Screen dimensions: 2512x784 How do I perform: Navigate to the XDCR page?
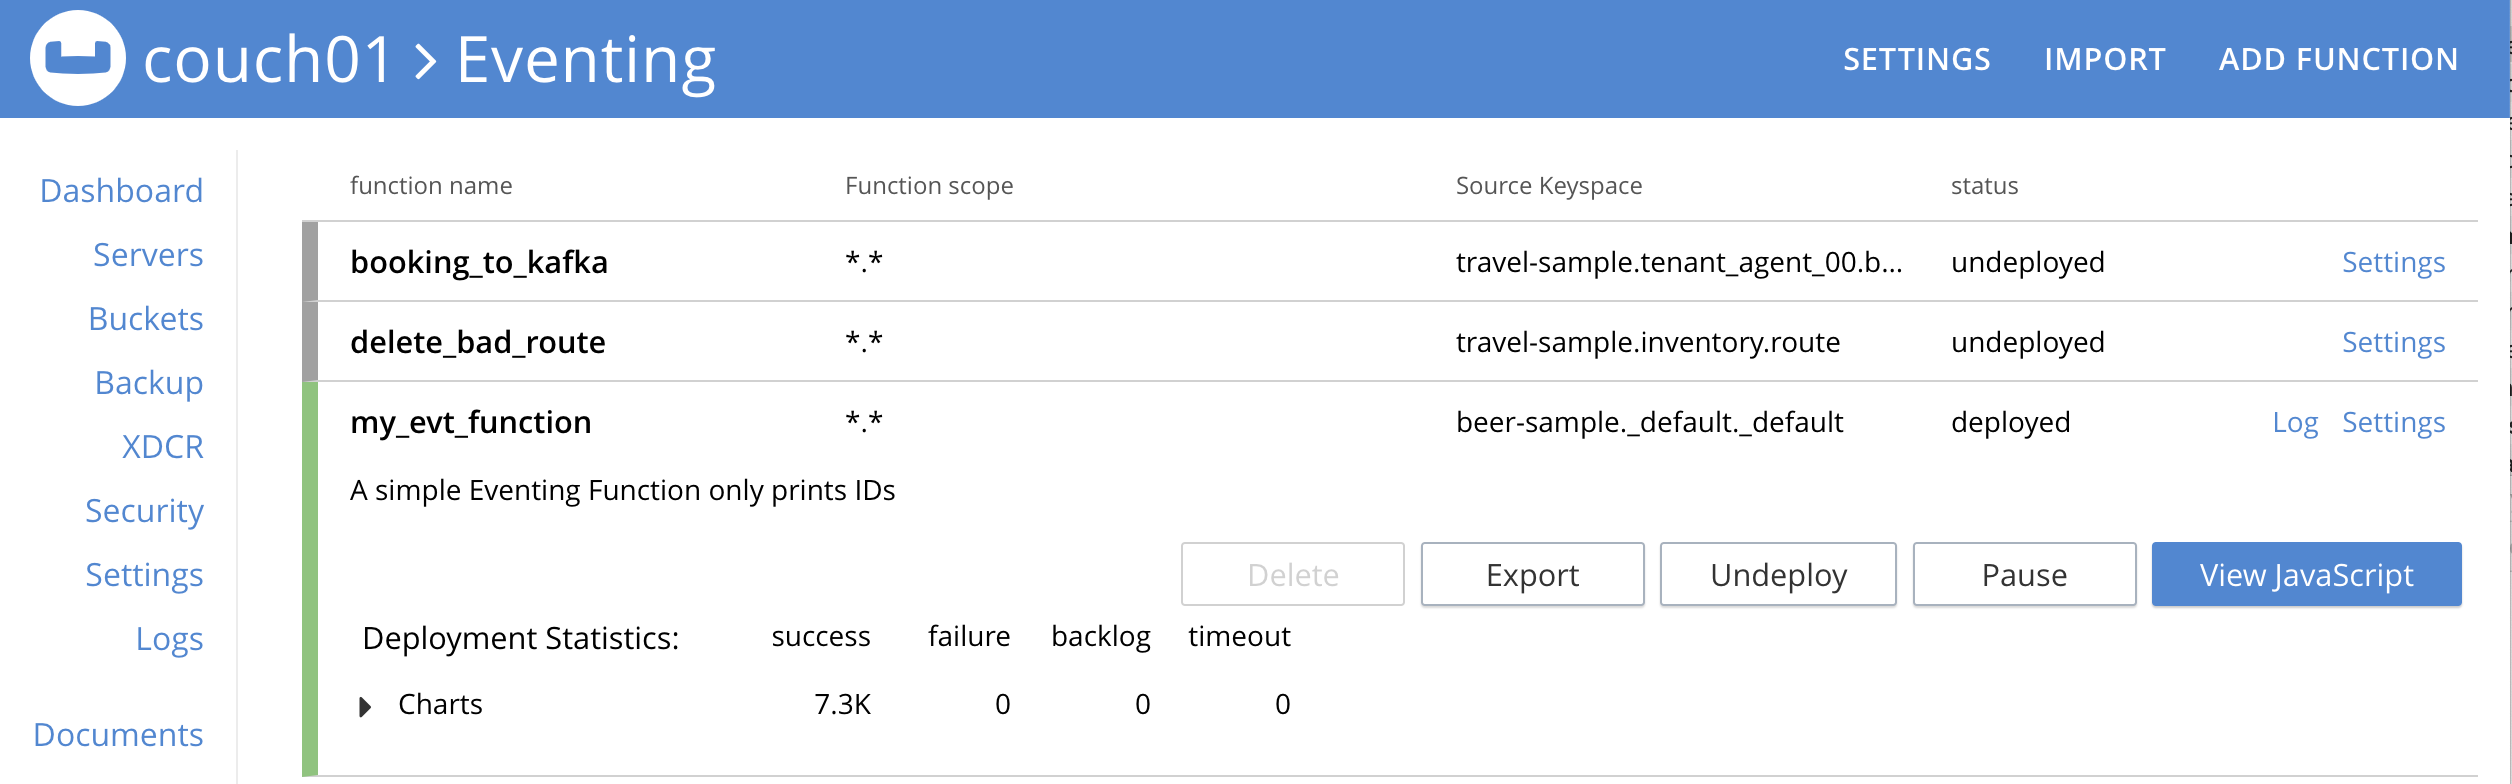tap(162, 447)
